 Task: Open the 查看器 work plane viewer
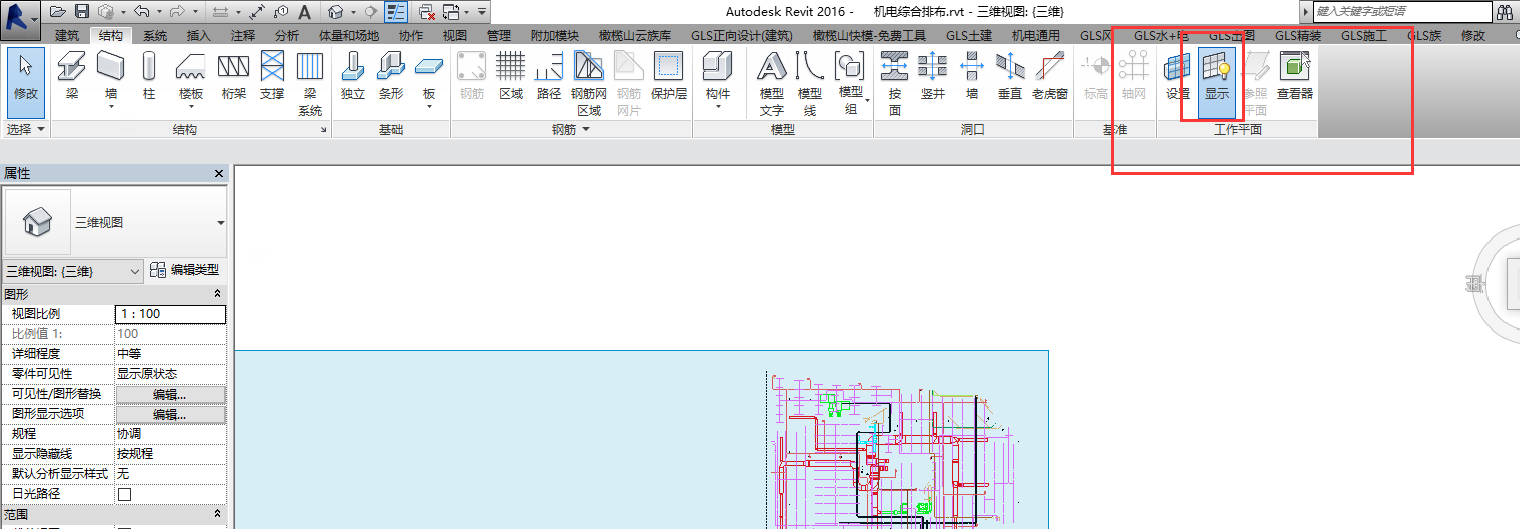(1295, 77)
